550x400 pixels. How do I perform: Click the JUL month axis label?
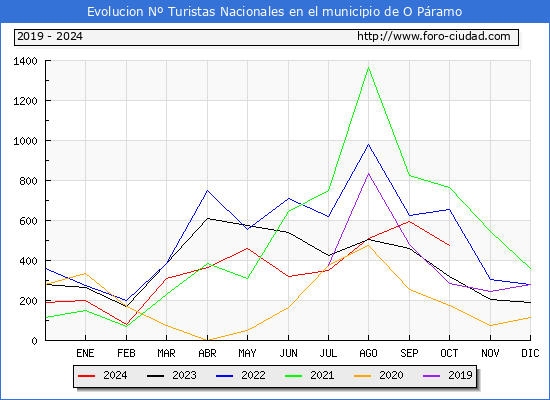pyautogui.click(x=328, y=353)
